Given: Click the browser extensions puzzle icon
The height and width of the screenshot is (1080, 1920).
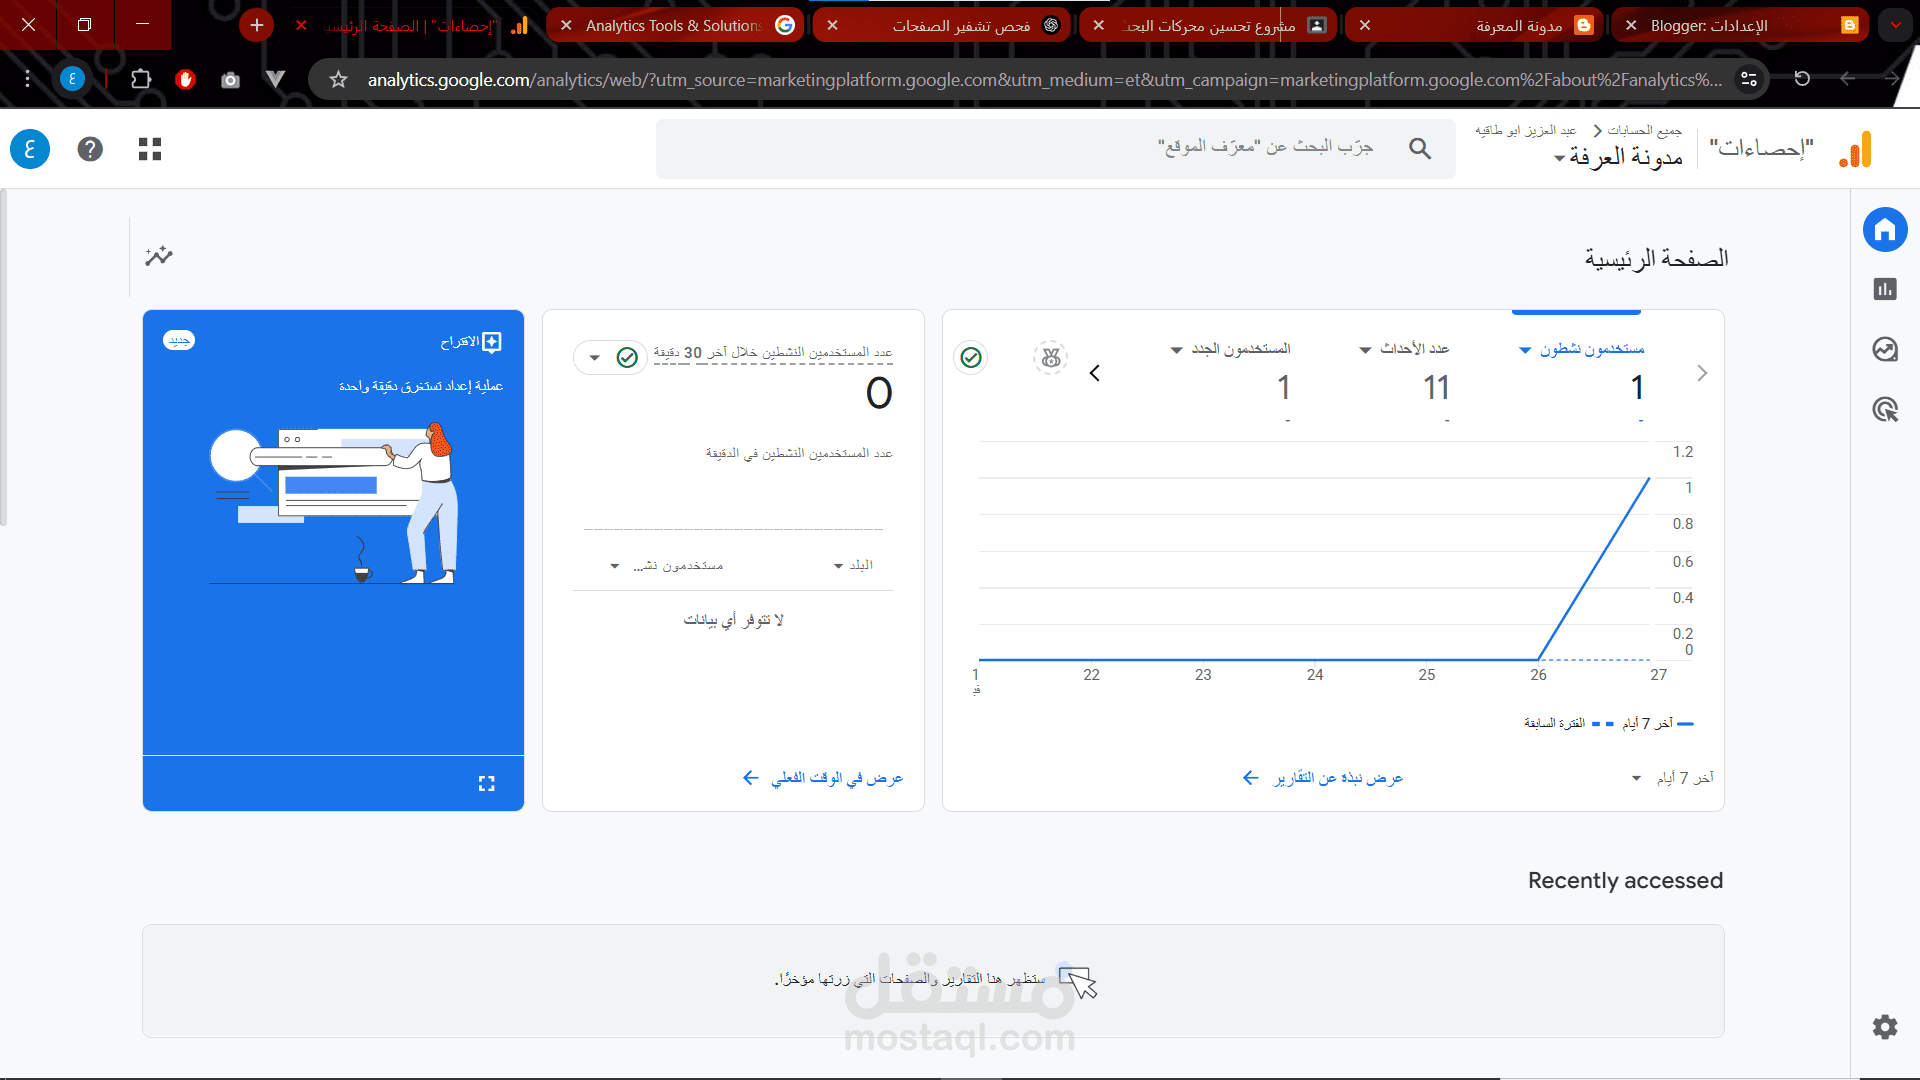Looking at the screenshot, I should click(141, 79).
